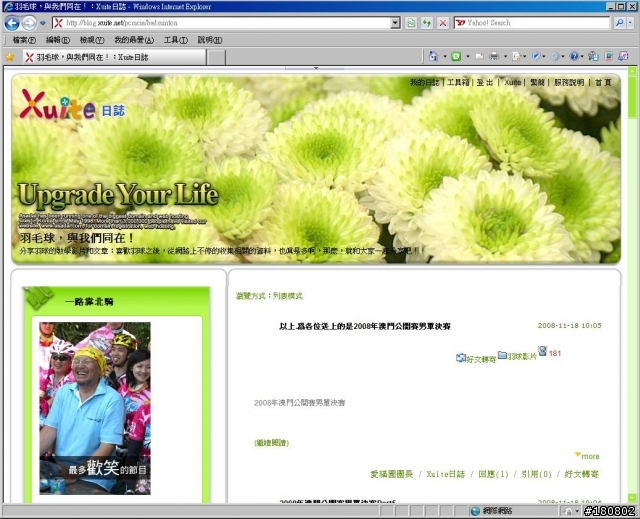This screenshot has width=640, height=519.
Task: Click the empty New Tab button
Action: coord(216,58)
